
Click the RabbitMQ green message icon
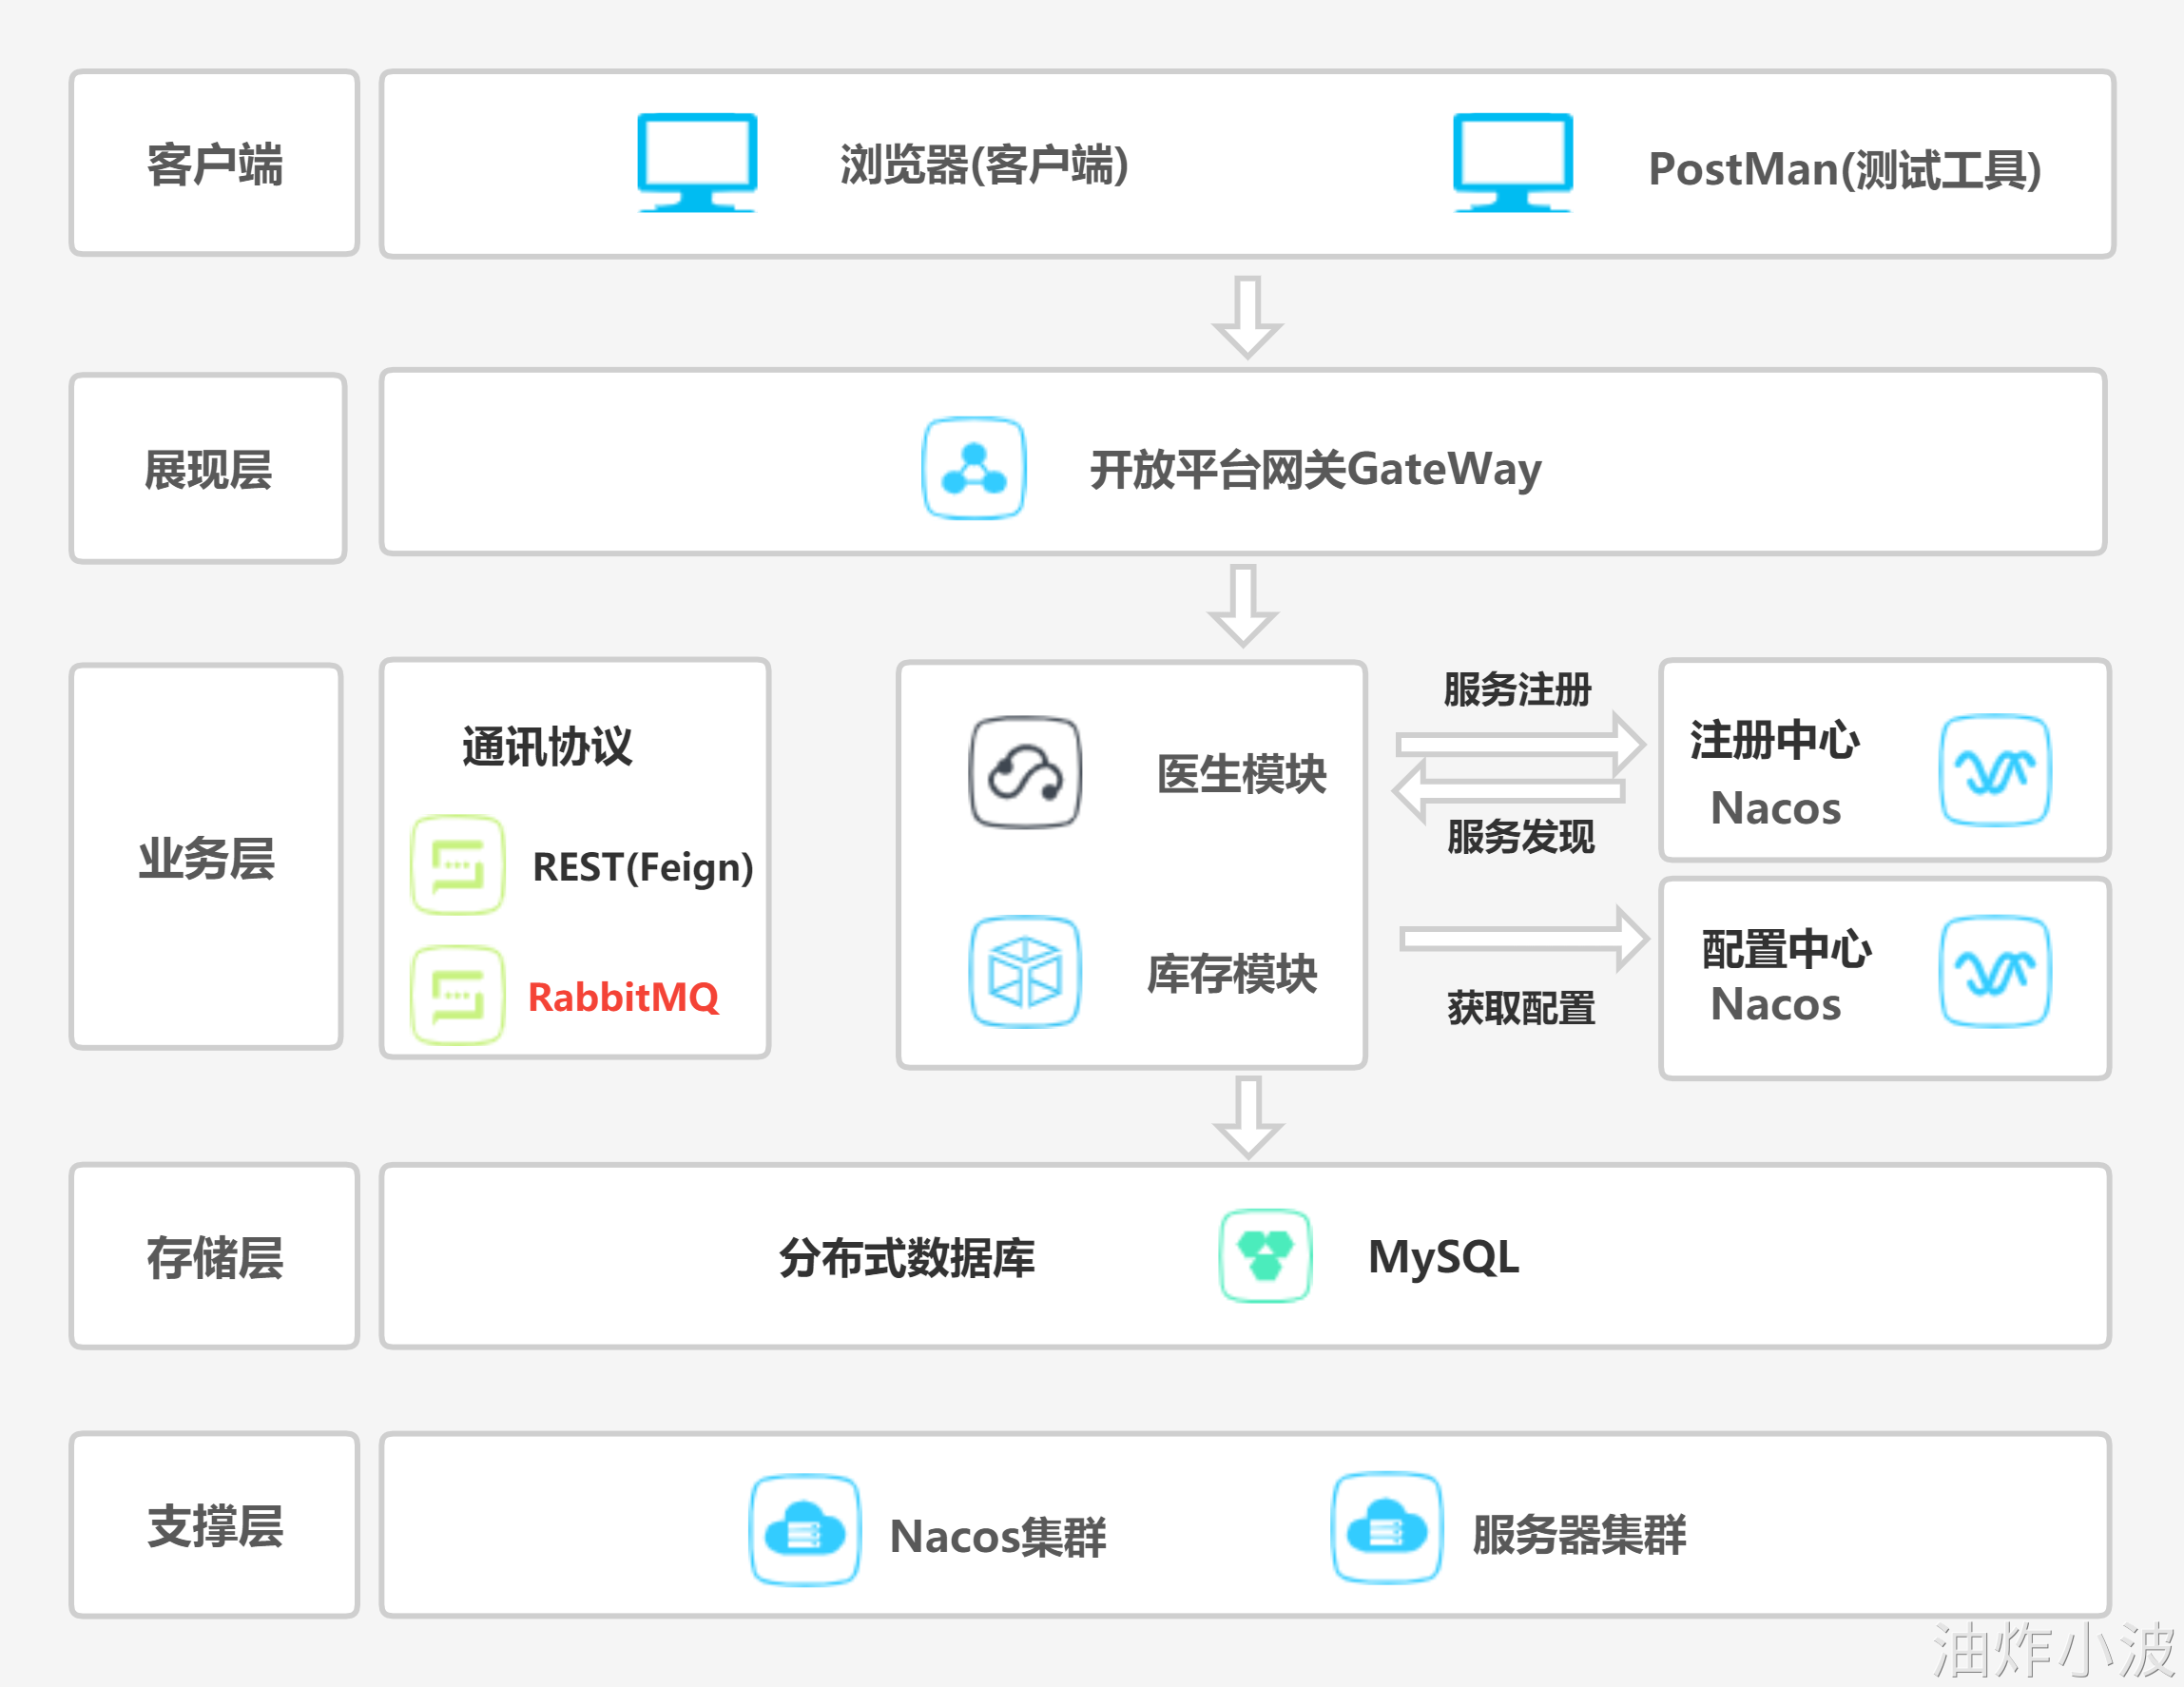[457, 995]
